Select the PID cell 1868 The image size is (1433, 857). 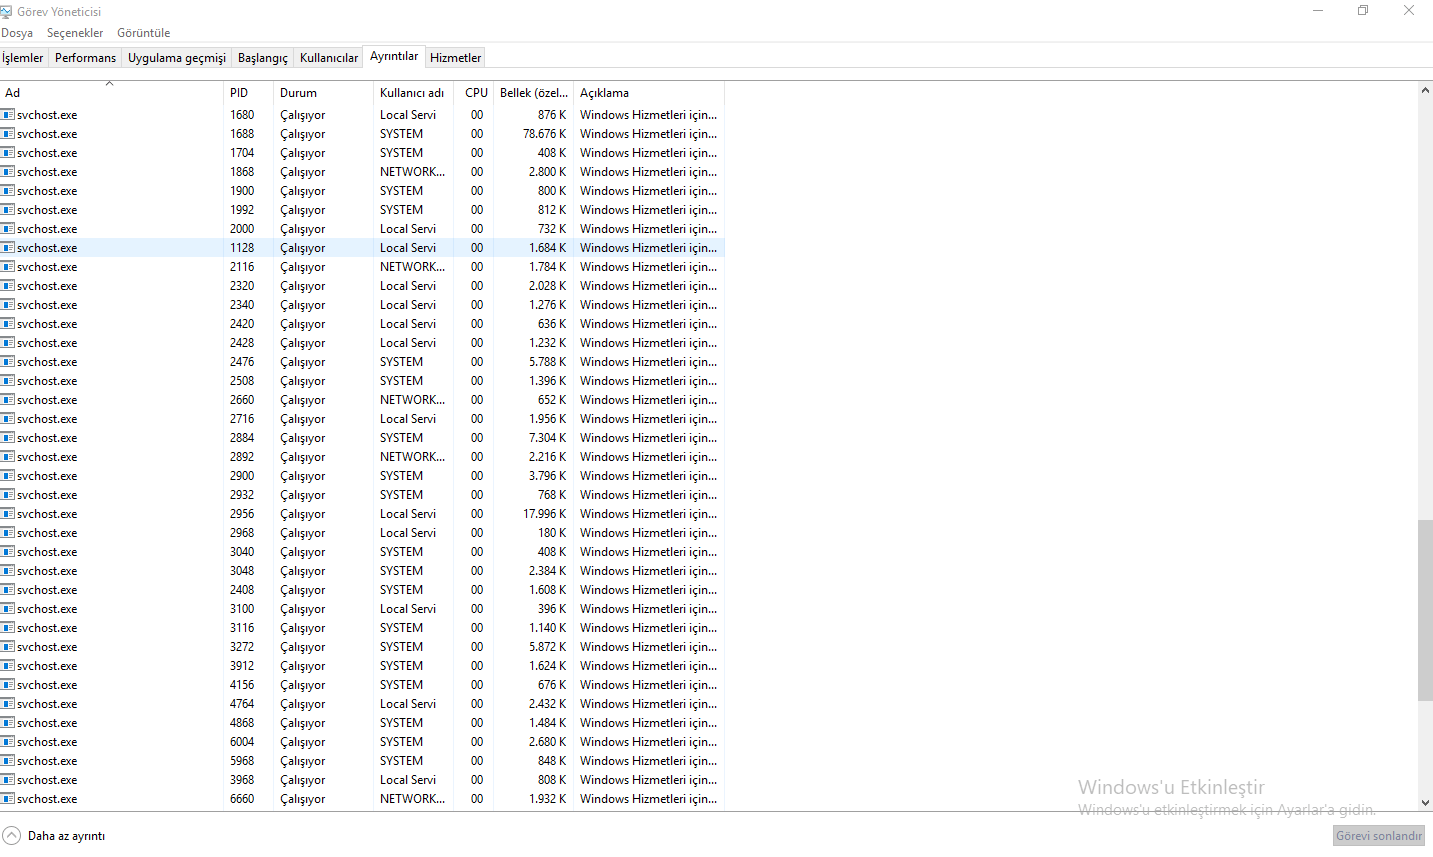[242, 172]
